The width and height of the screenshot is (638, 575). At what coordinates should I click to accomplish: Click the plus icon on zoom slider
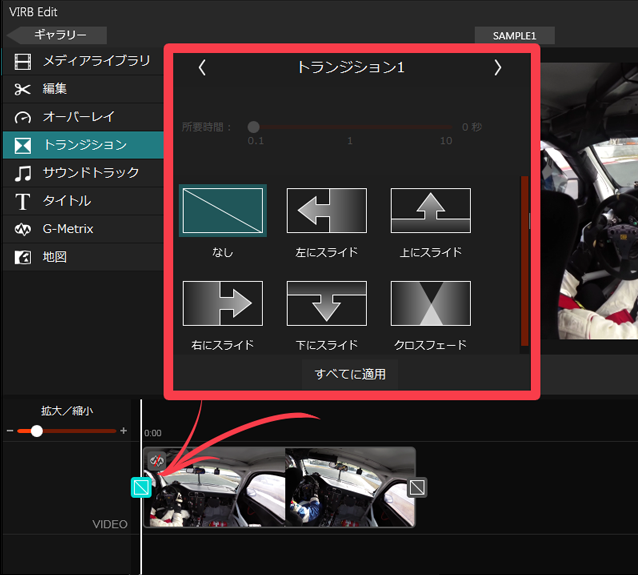click(124, 431)
